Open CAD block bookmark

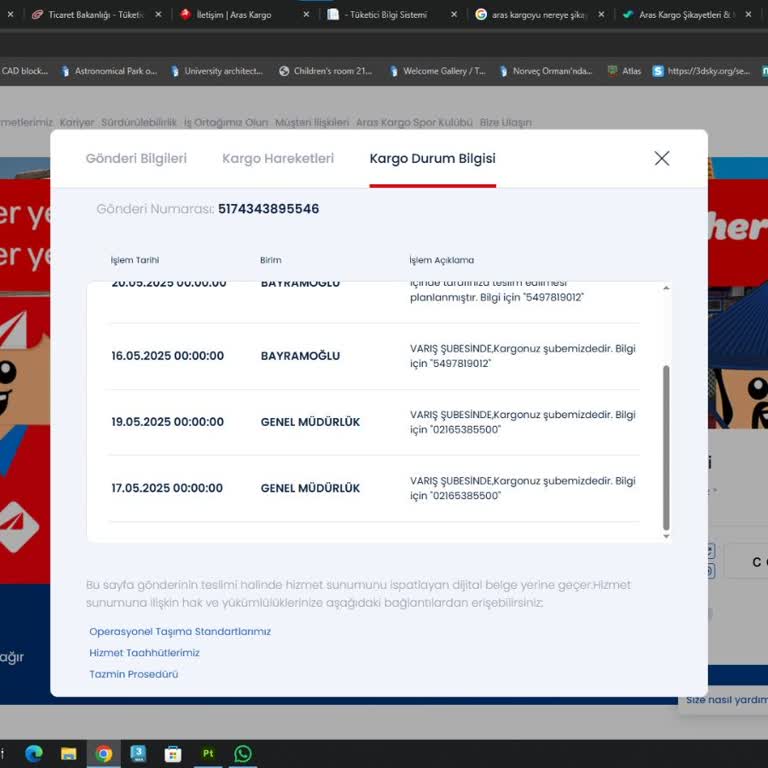(x=24, y=71)
